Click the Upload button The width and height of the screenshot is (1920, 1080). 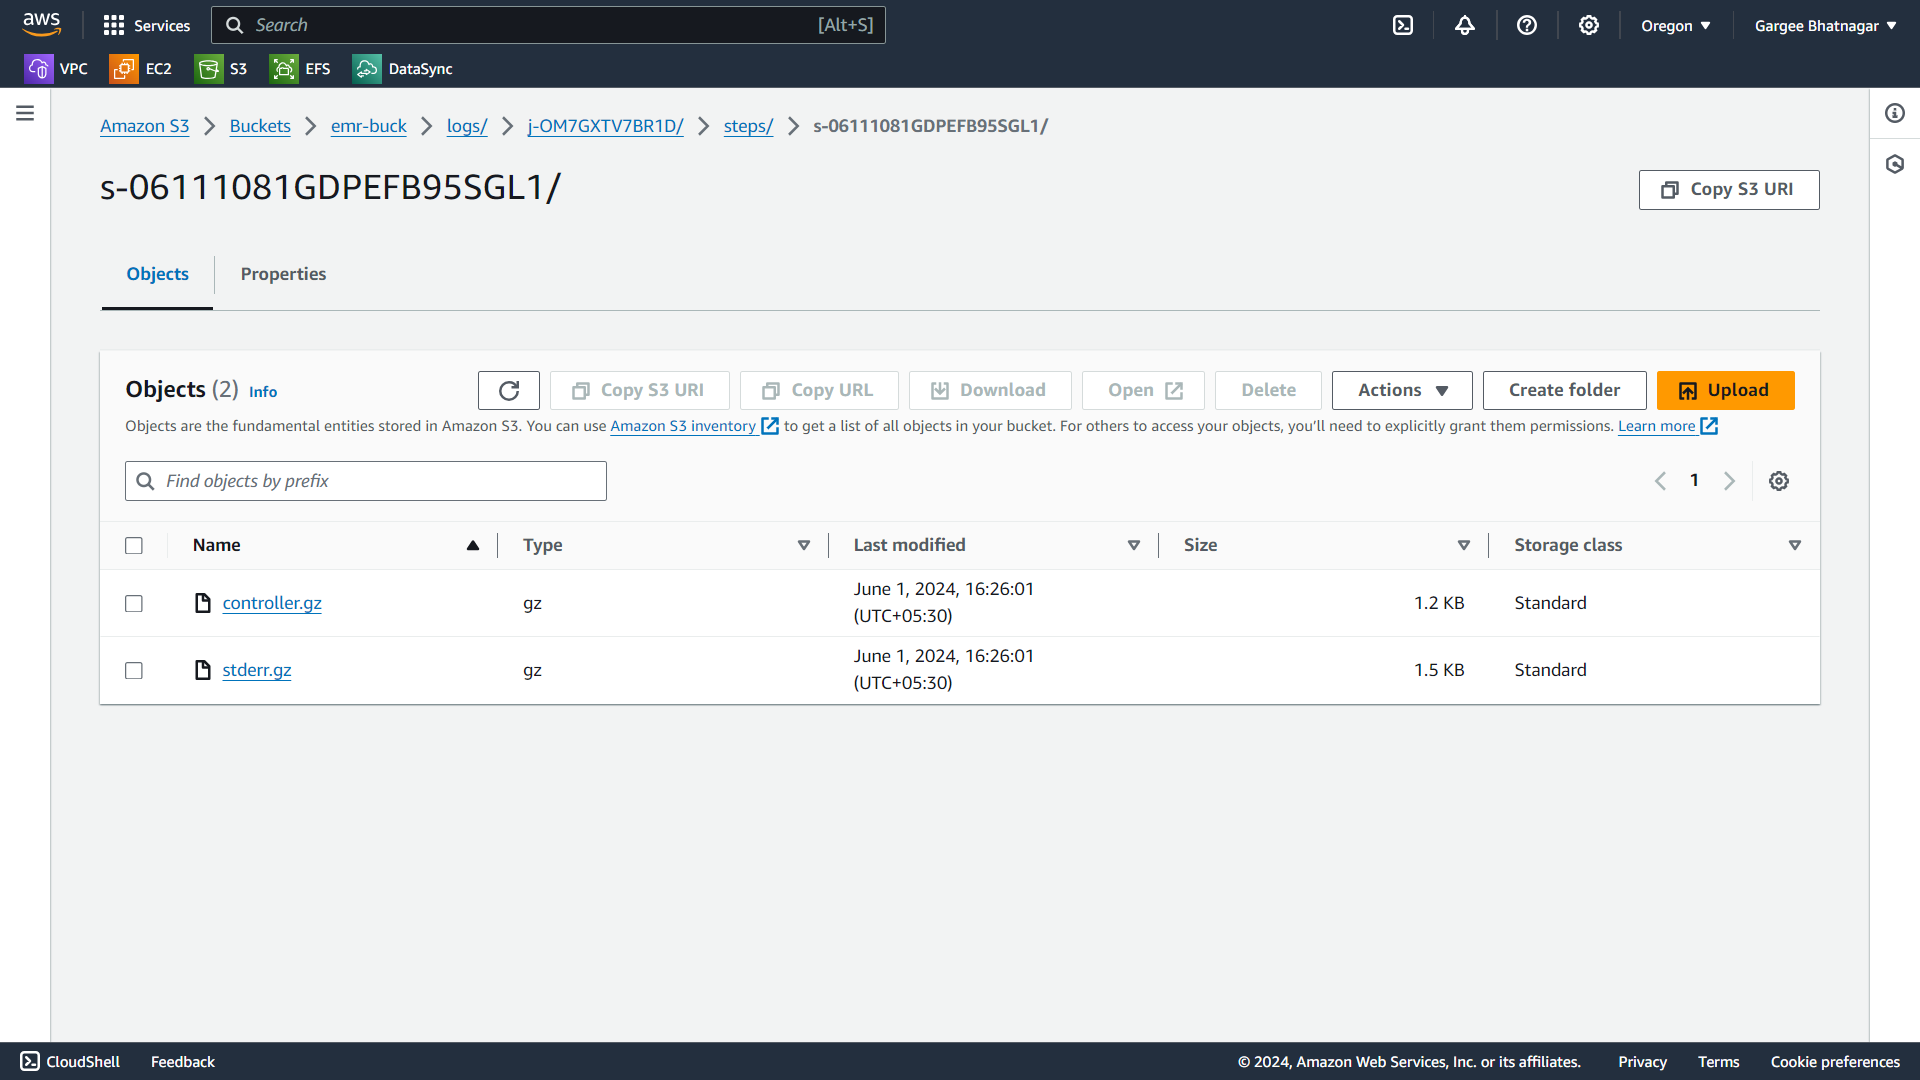point(1725,390)
